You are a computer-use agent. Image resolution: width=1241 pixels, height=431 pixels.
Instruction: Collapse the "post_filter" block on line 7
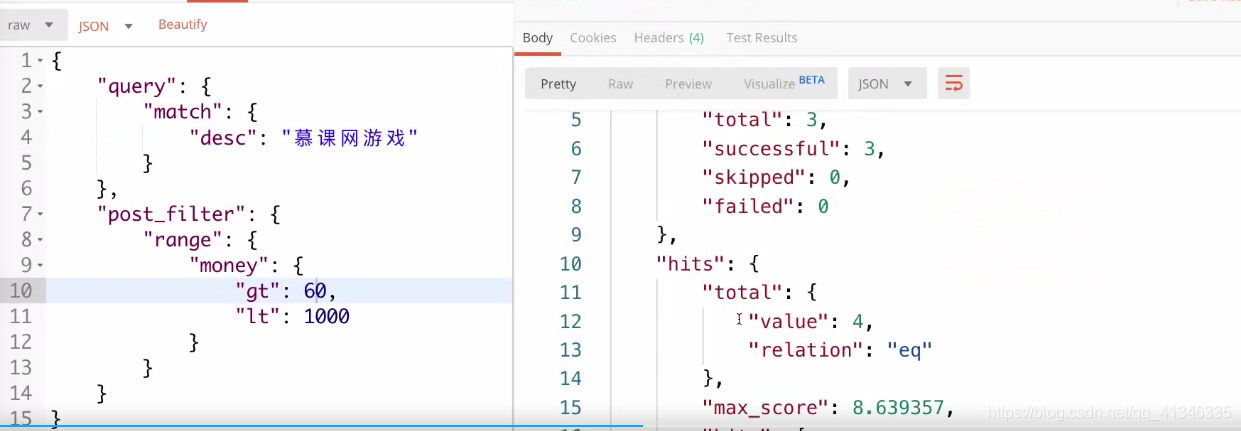point(40,214)
